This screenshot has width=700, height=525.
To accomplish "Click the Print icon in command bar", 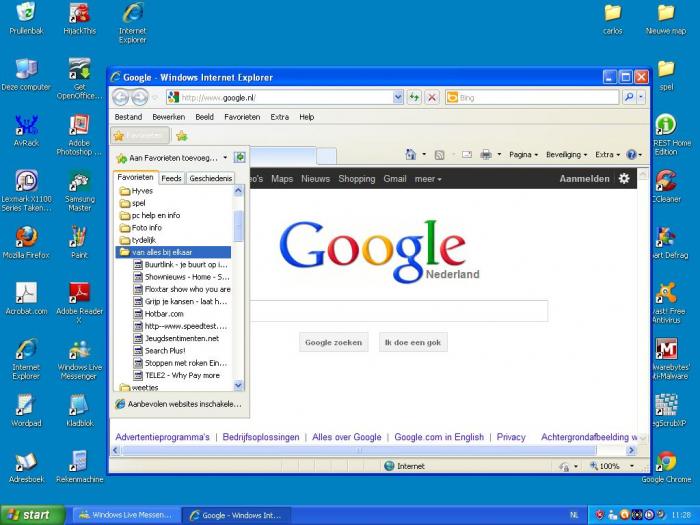I will point(485,155).
